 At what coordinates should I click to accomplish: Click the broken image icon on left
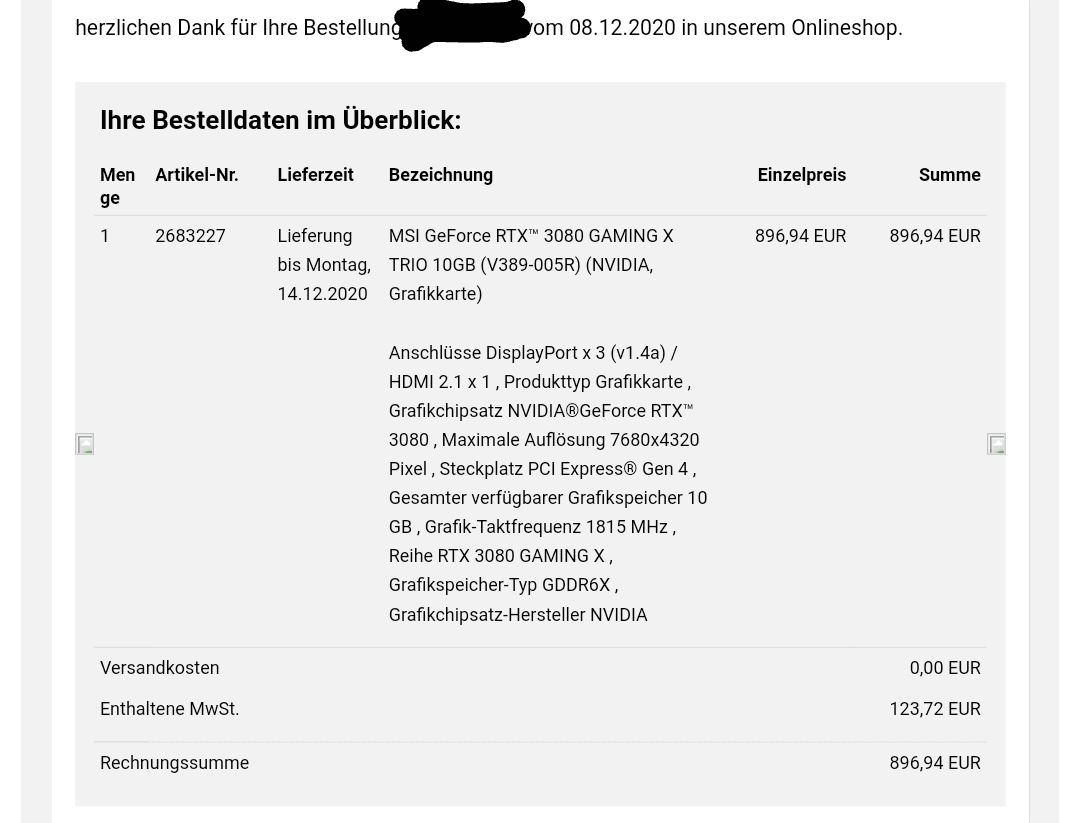click(x=85, y=444)
